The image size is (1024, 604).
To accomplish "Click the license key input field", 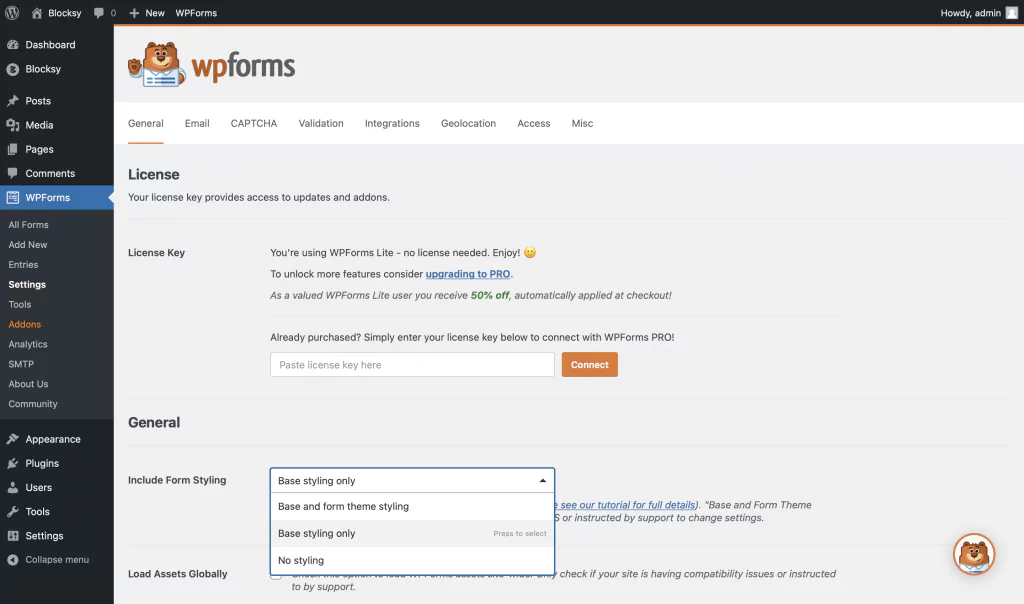I will [x=411, y=365].
